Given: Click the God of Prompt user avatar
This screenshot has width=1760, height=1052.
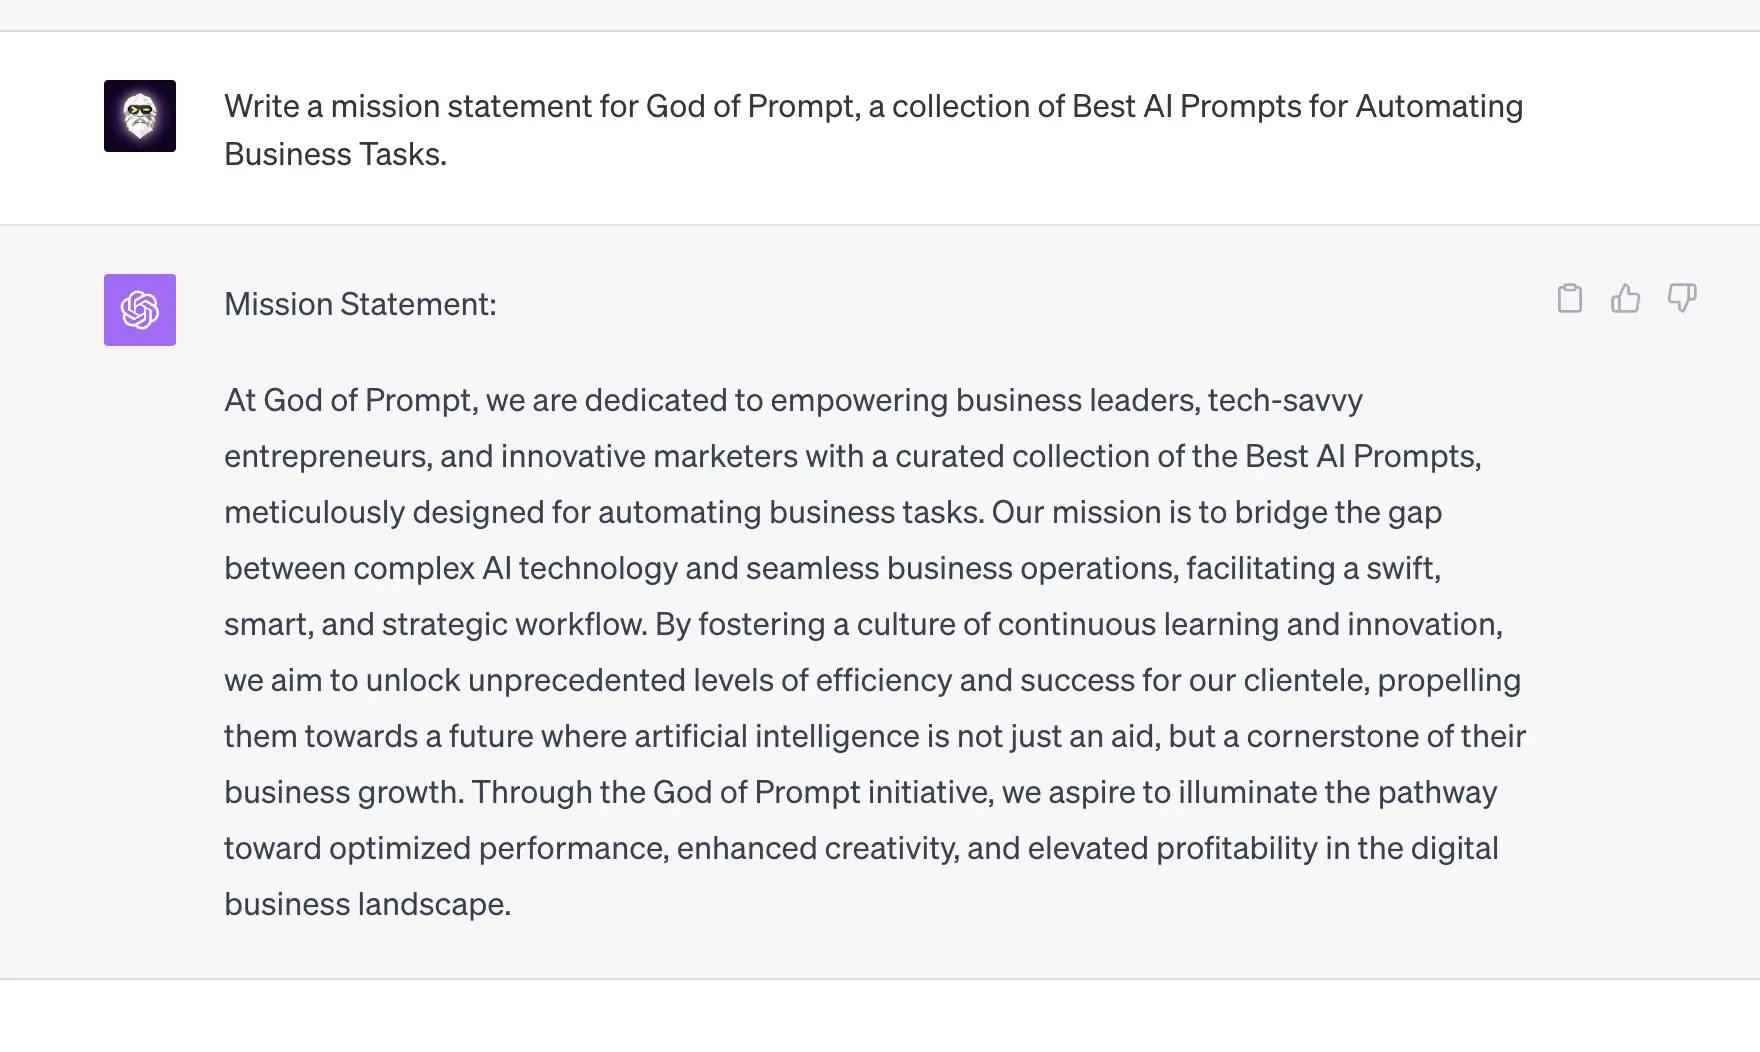Looking at the screenshot, I should (x=139, y=116).
